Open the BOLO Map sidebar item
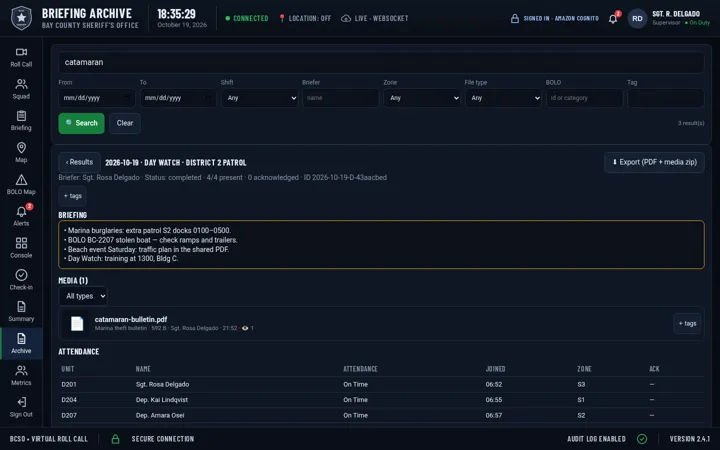The image size is (720, 450). 21,185
